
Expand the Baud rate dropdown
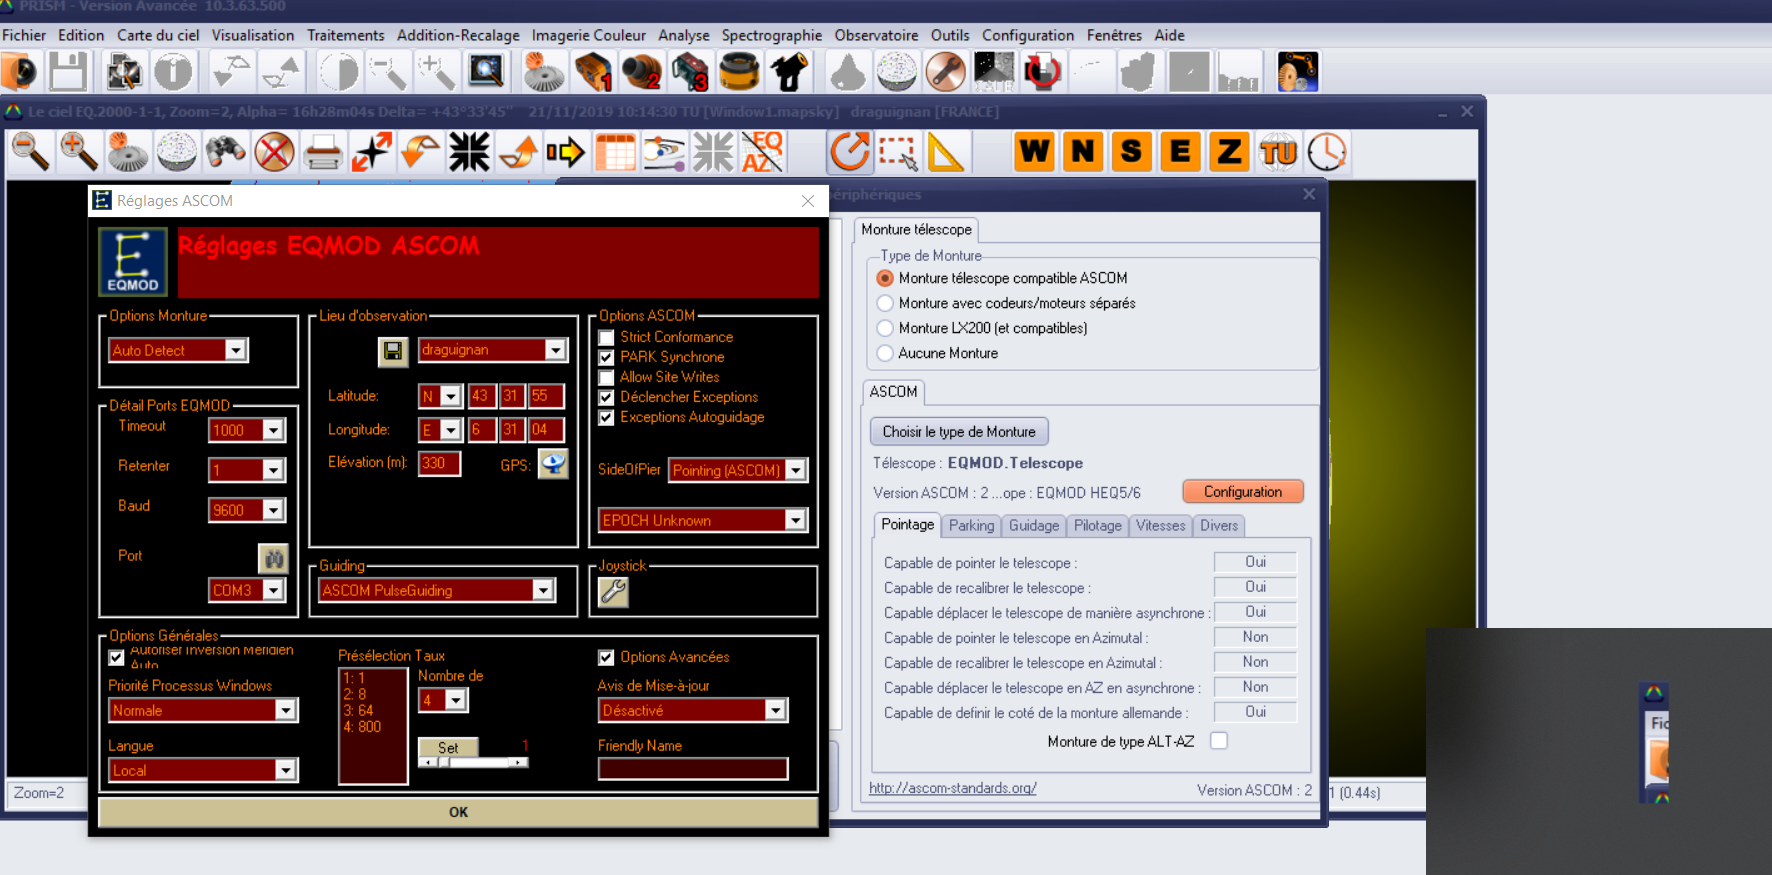click(x=273, y=510)
